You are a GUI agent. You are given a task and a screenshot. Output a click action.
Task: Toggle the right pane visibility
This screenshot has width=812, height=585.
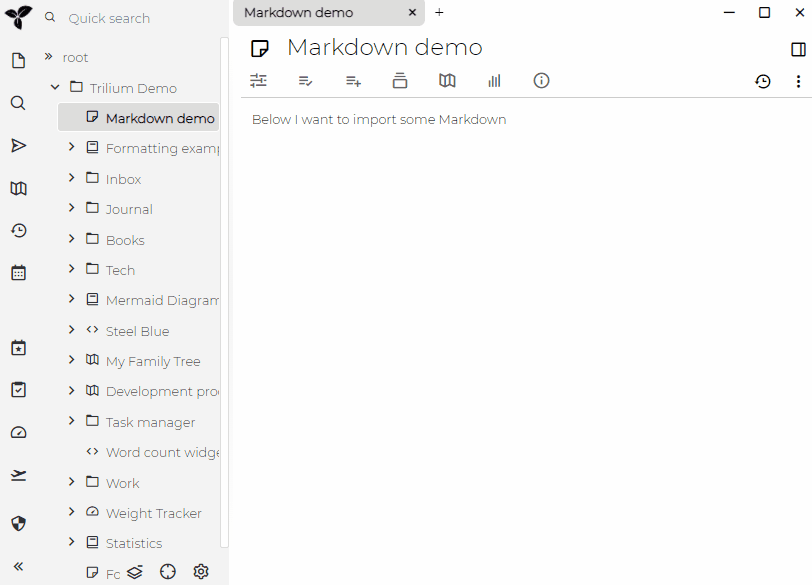(x=798, y=49)
